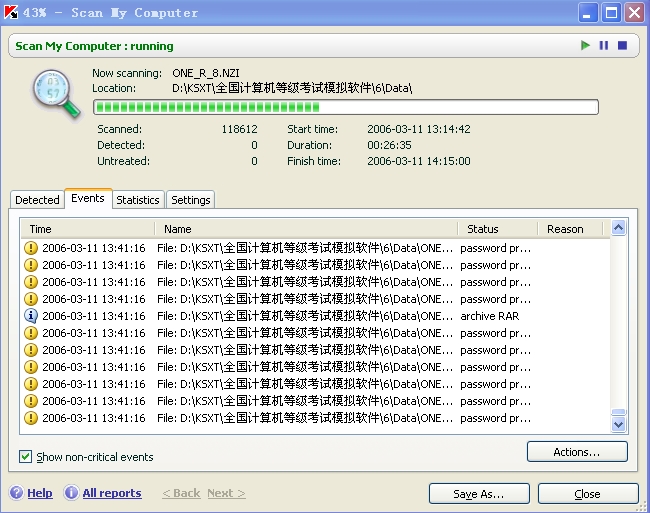Select the Events tab
This screenshot has width=650, height=513.
88,198
